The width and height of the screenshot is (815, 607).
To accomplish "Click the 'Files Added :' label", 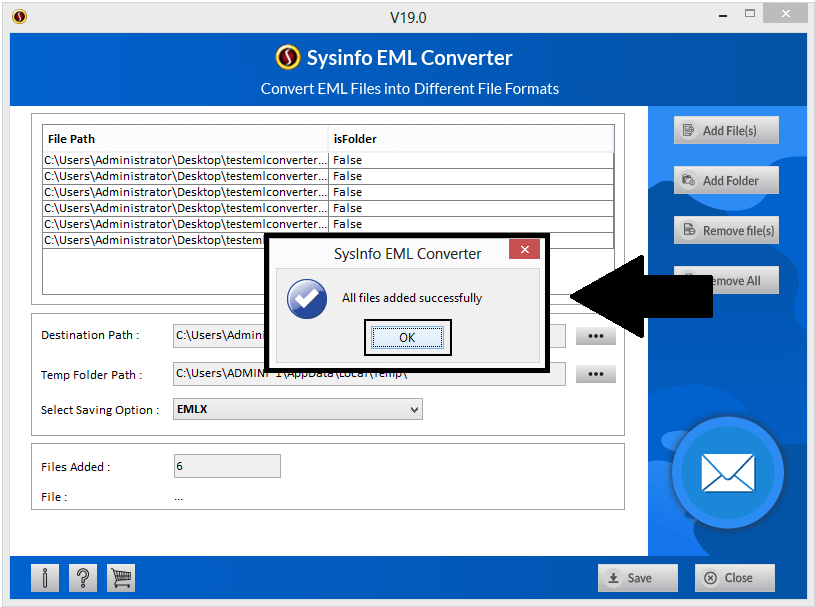I will pos(75,467).
